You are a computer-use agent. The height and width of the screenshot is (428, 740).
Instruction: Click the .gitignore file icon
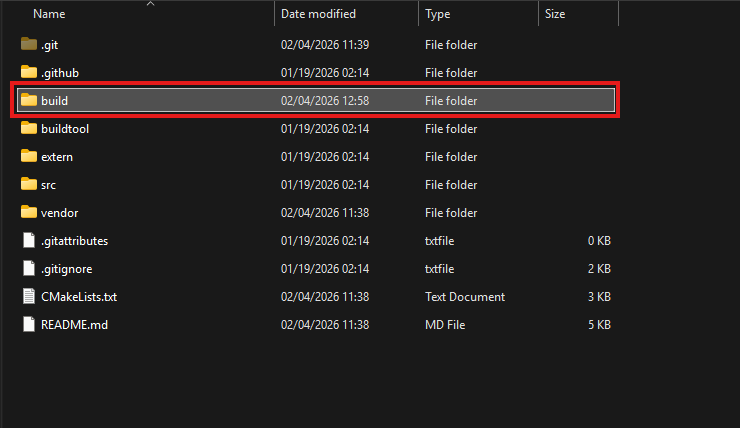pyautogui.click(x=28, y=269)
